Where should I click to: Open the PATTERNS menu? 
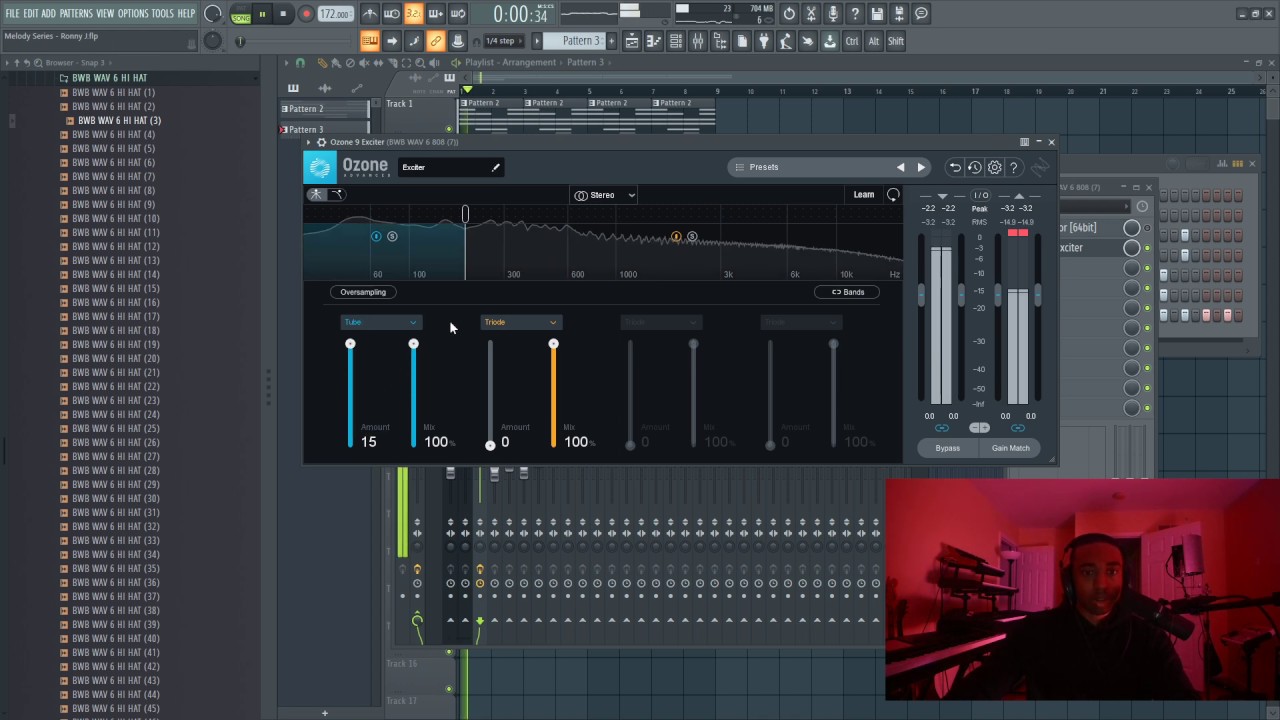coord(76,13)
